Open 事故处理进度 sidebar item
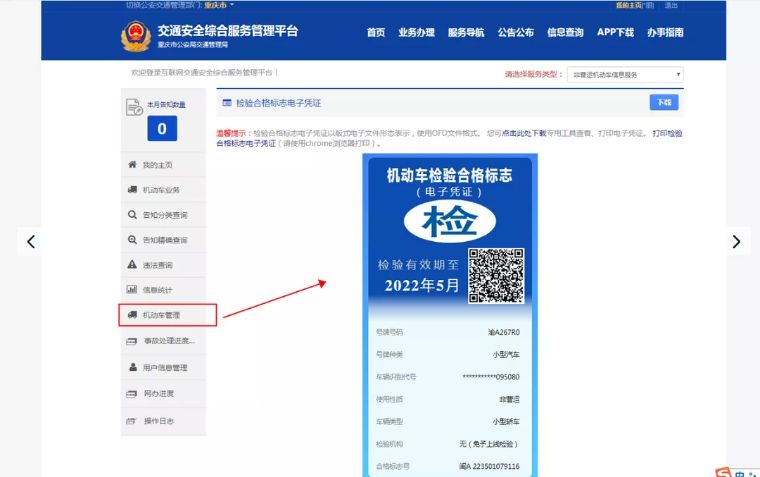Image resolution: width=760 pixels, height=477 pixels. pyautogui.click(x=163, y=341)
